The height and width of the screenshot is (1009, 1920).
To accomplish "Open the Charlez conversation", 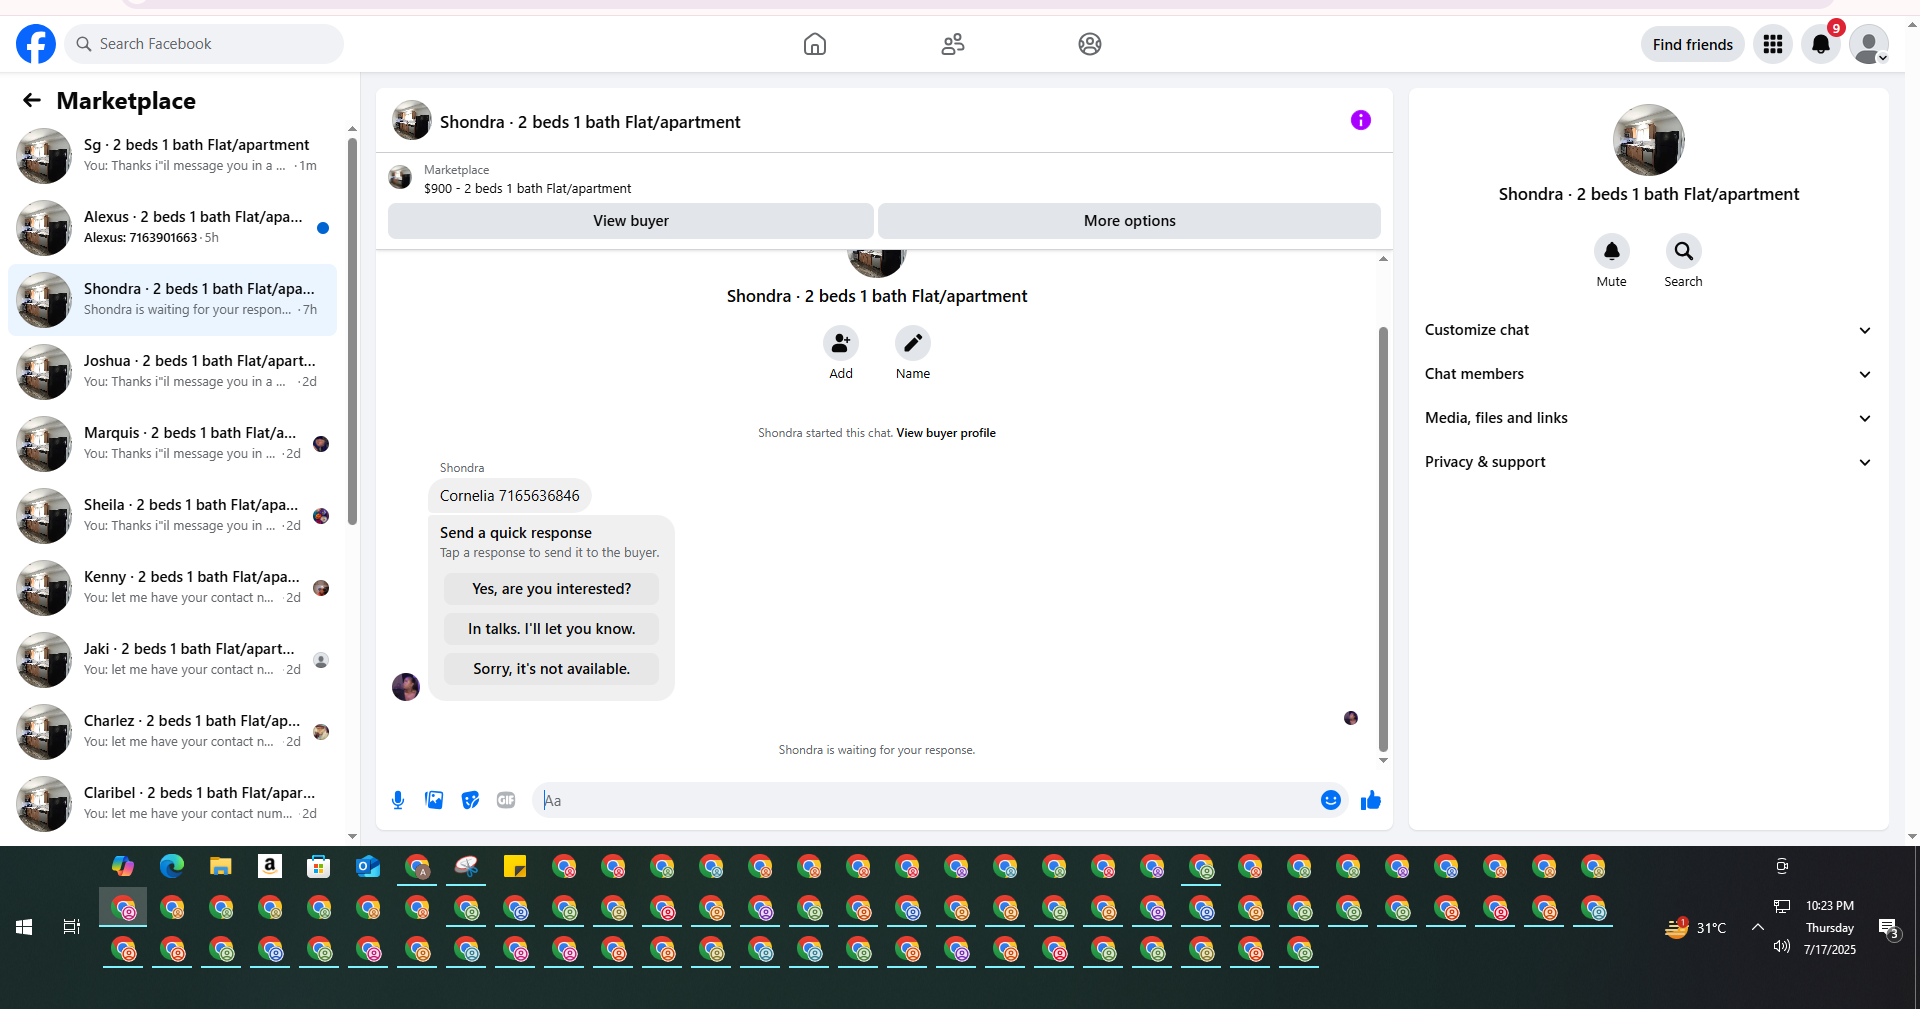I will tap(172, 732).
